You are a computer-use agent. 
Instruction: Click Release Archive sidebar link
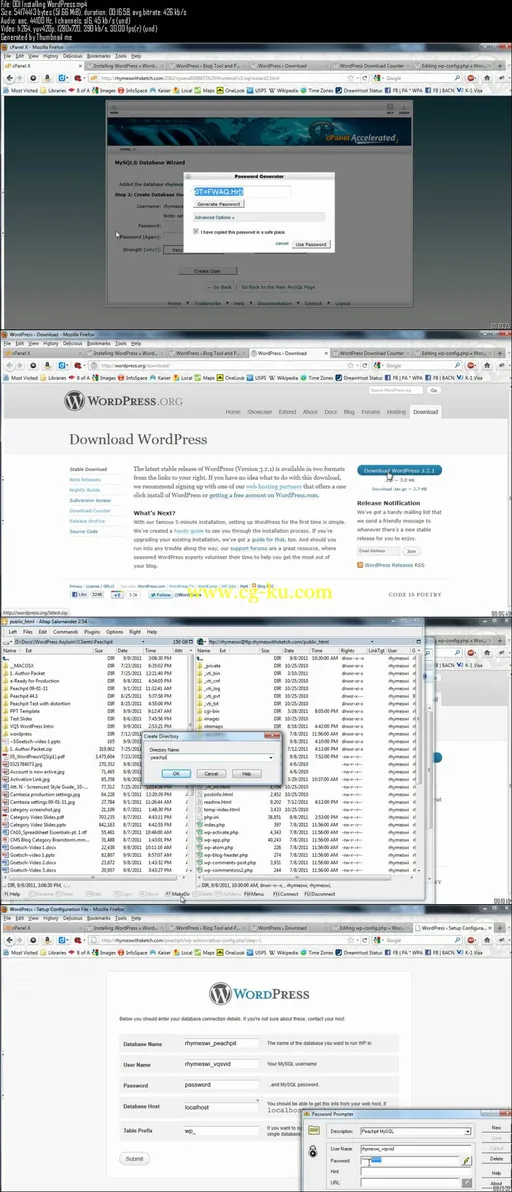[x=86, y=521]
